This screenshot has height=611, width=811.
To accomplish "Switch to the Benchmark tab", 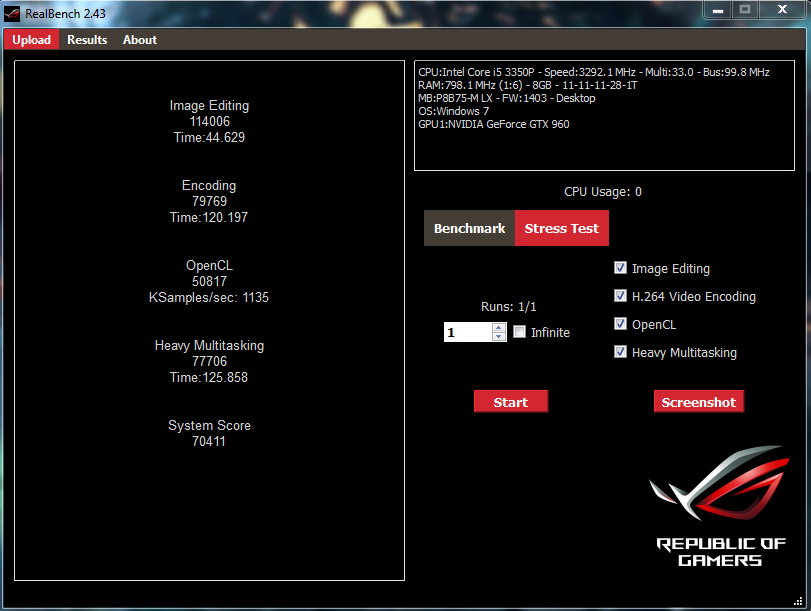I will tap(469, 229).
